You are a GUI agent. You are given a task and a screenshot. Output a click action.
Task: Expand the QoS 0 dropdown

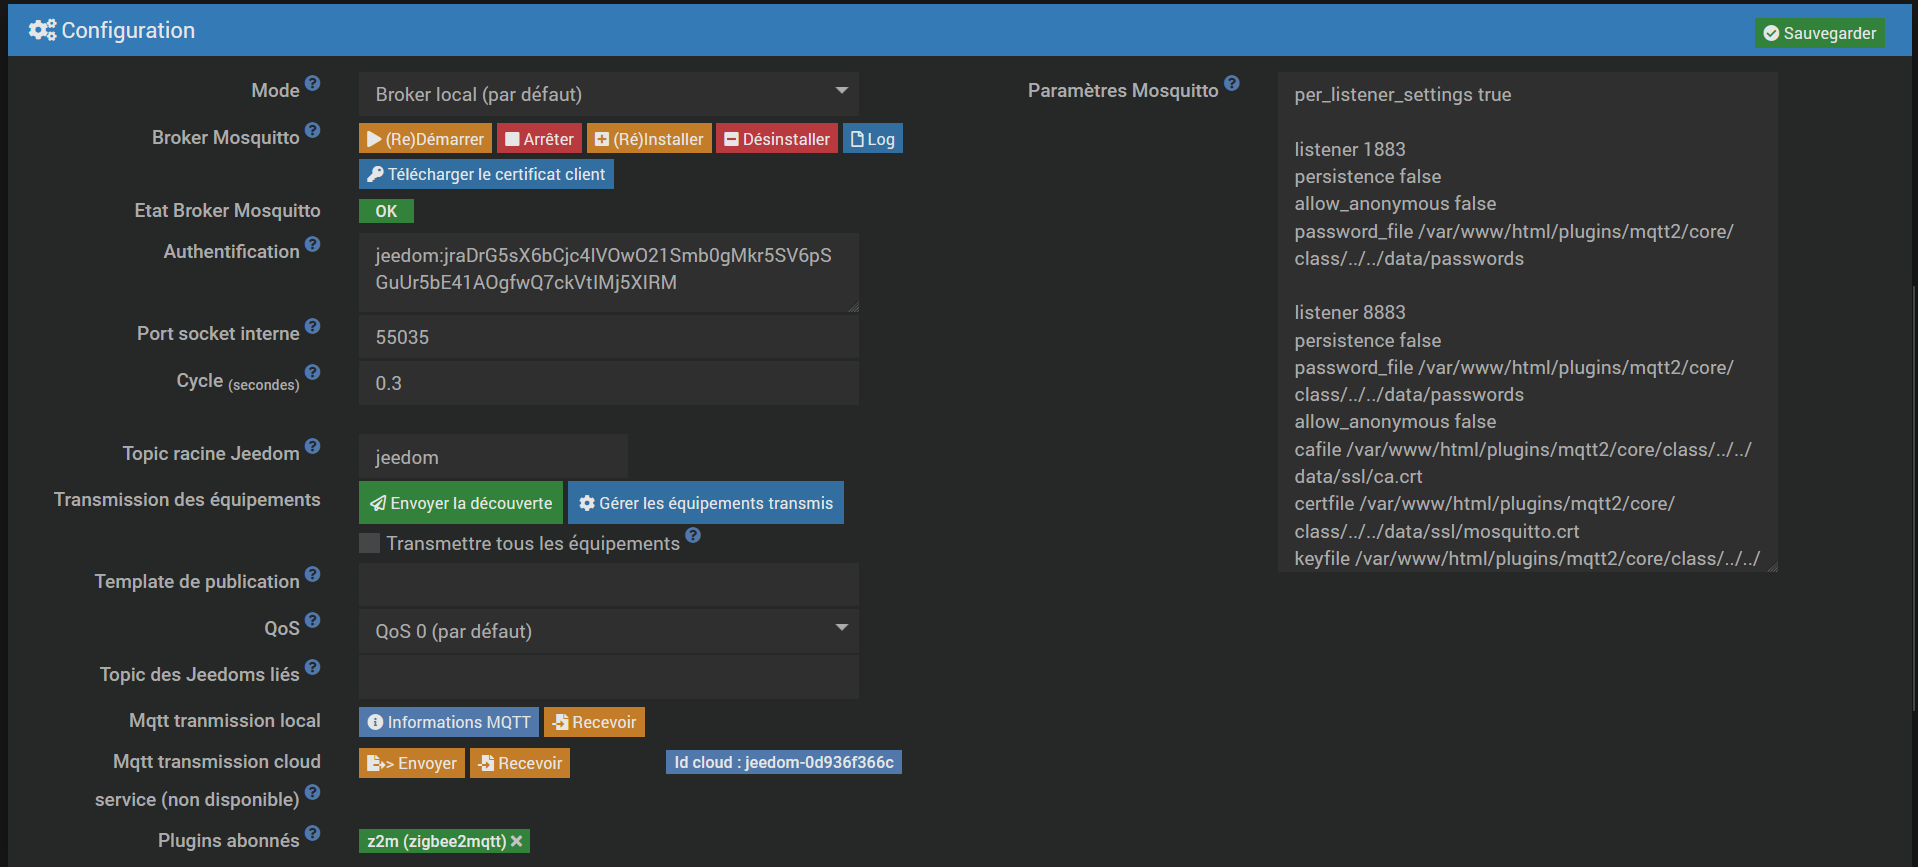click(x=608, y=631)
